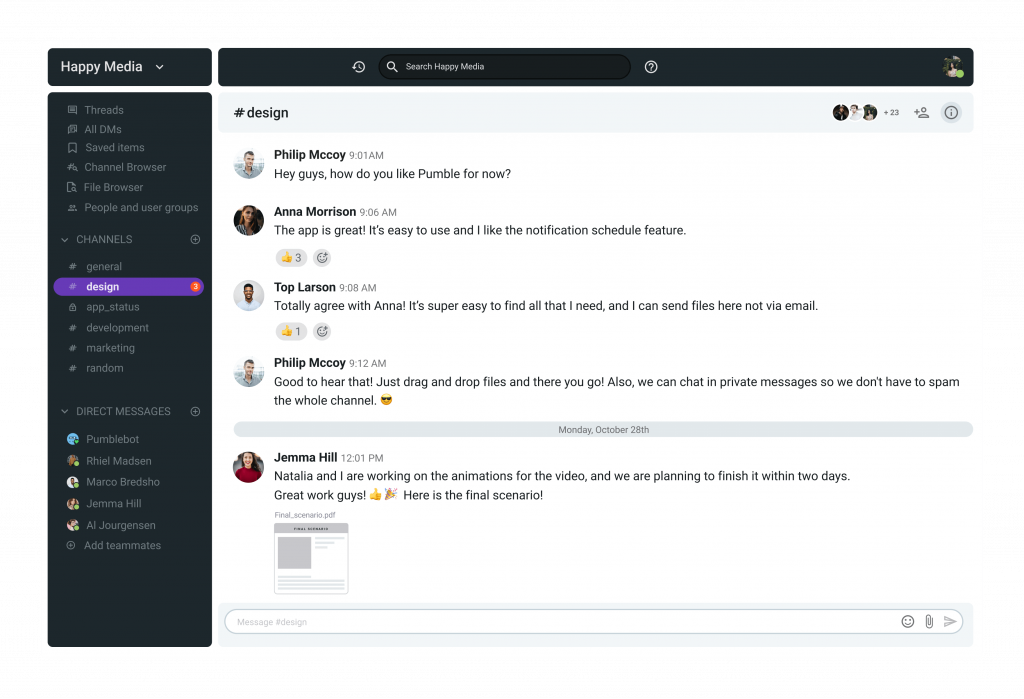
Task: Toggle thumbs up reaction with count 1
Action: (291, 331)
